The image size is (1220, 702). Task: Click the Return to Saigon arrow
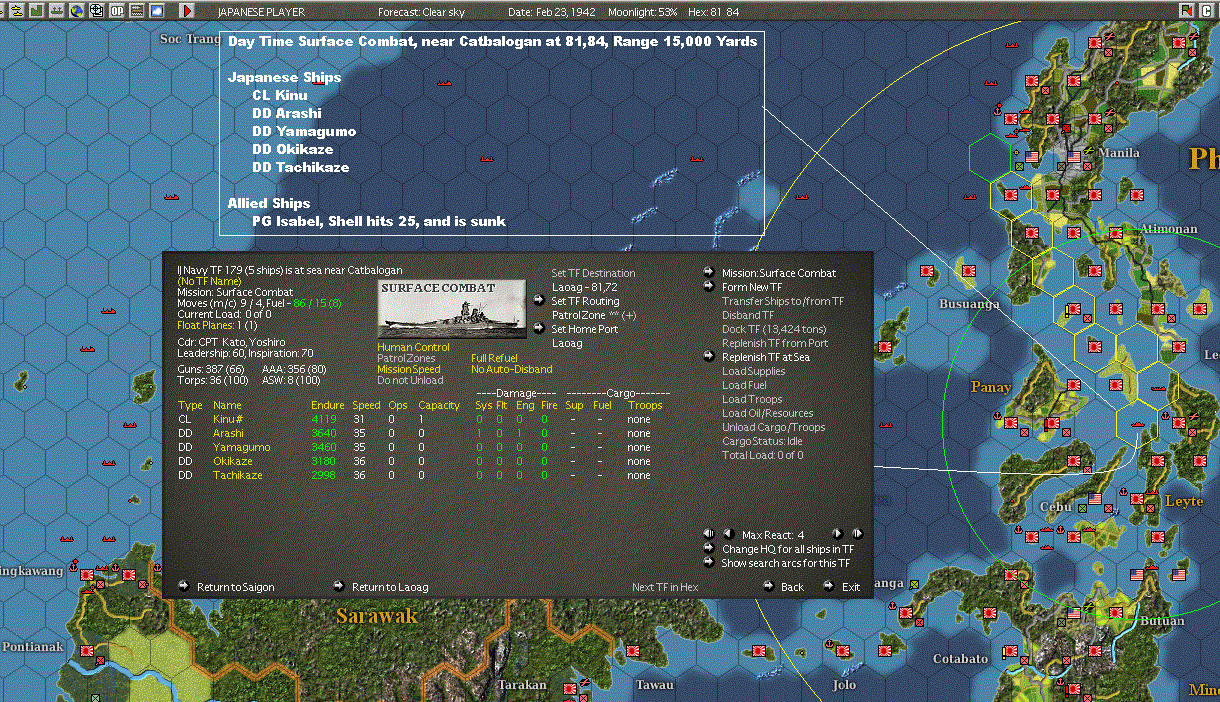(x=184, y=586)
